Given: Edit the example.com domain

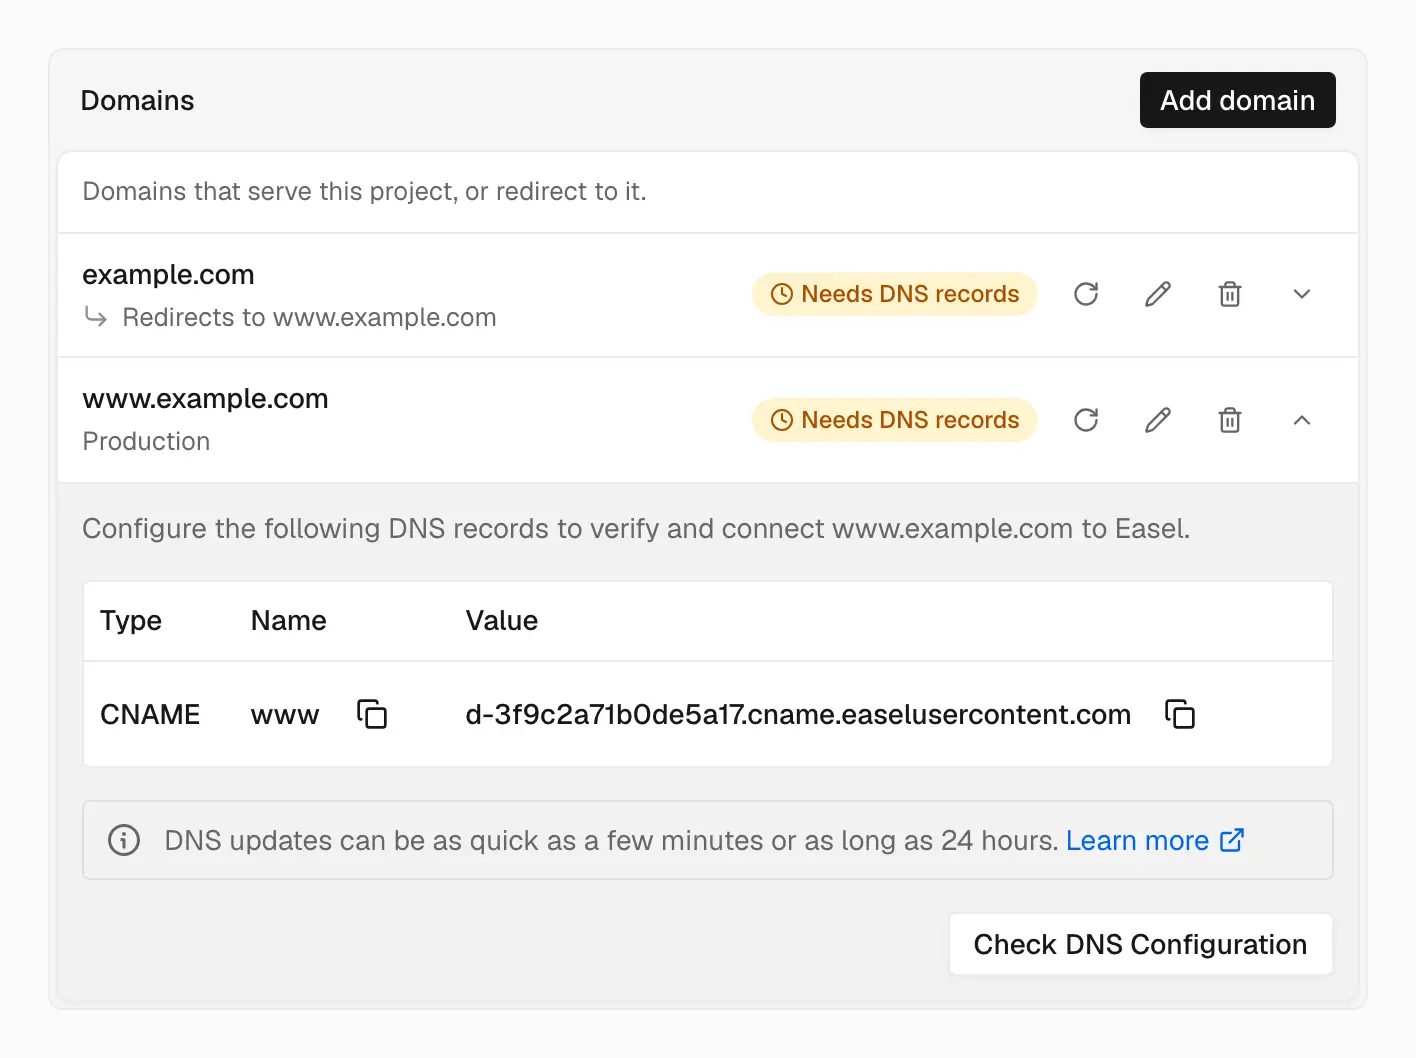Looking at the screenshot, I should click(1158, 294).
